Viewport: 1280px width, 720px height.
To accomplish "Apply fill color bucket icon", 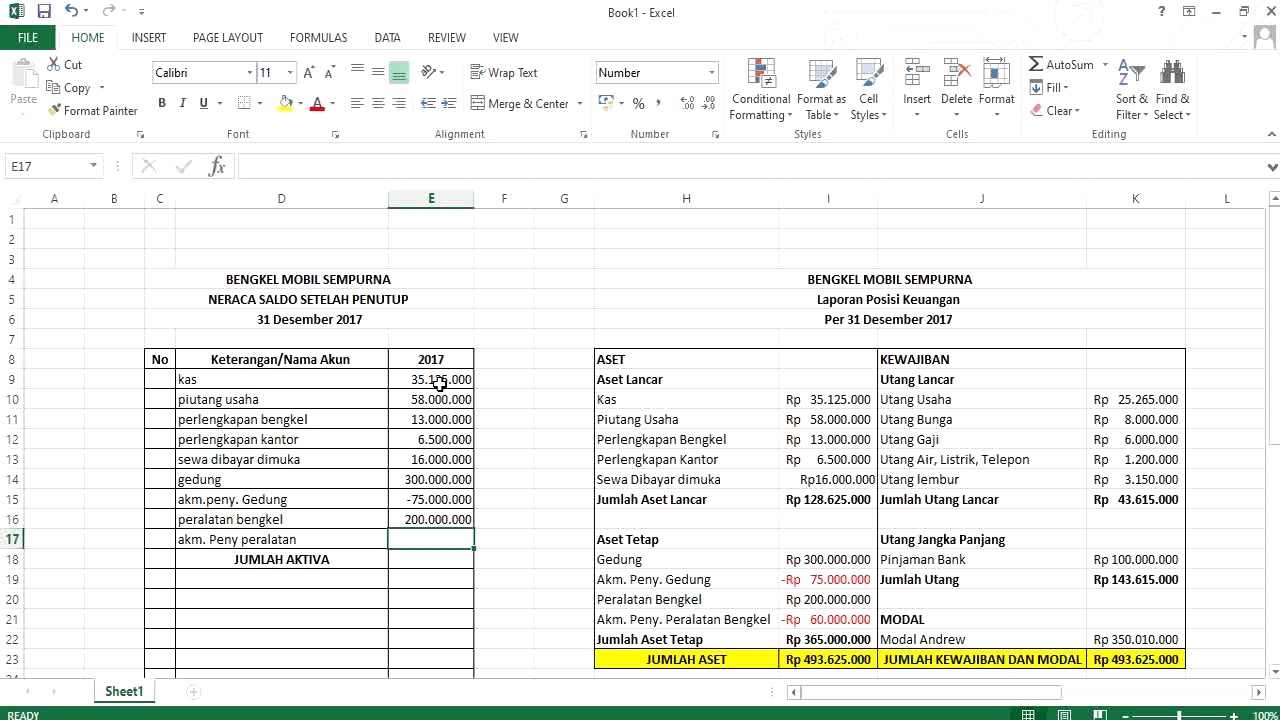I will click(286, 103).
